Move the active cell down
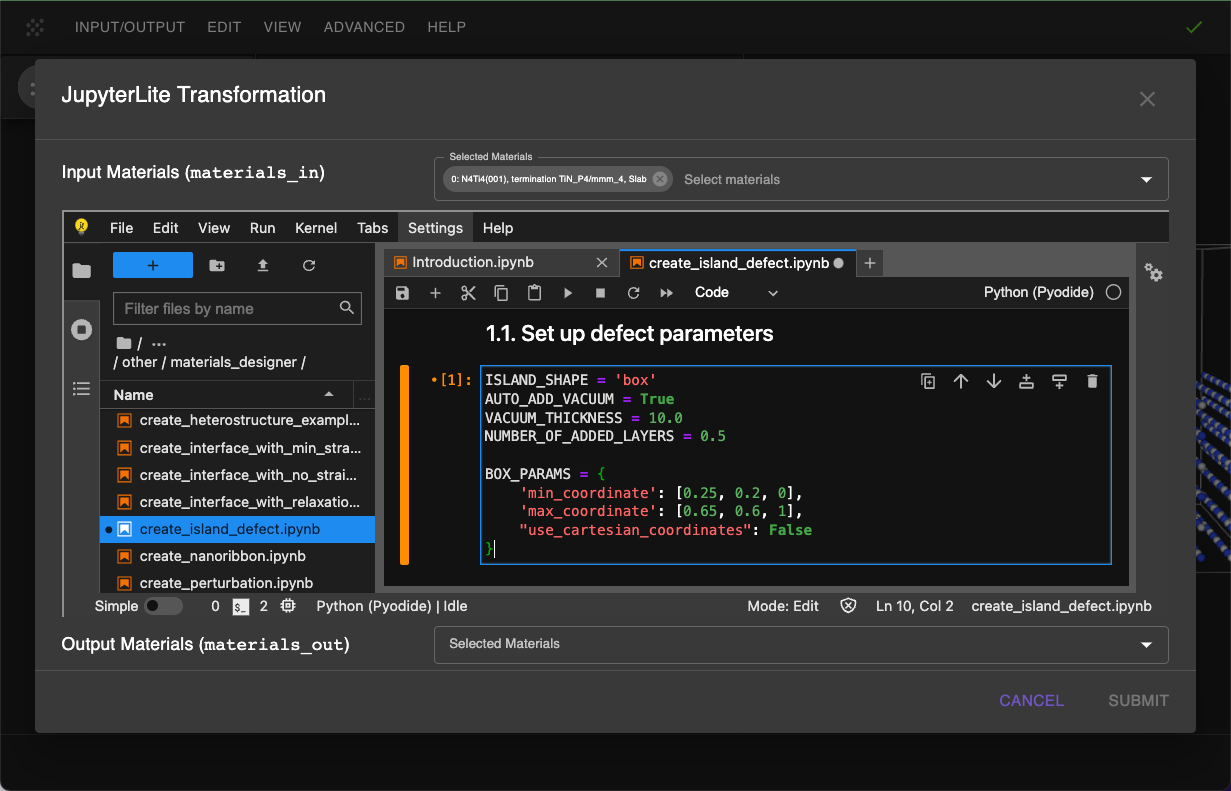This screenshot has height=791, width=1231. click(x=994, y=381)
